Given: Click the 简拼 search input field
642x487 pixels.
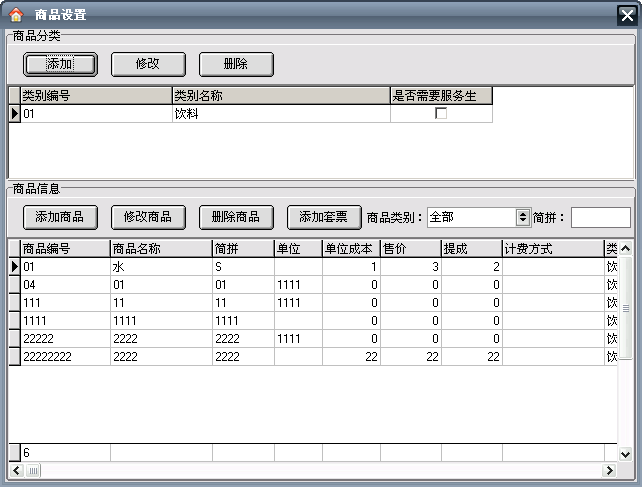Looking at the screenshot, I should click(x=601, y=217).
